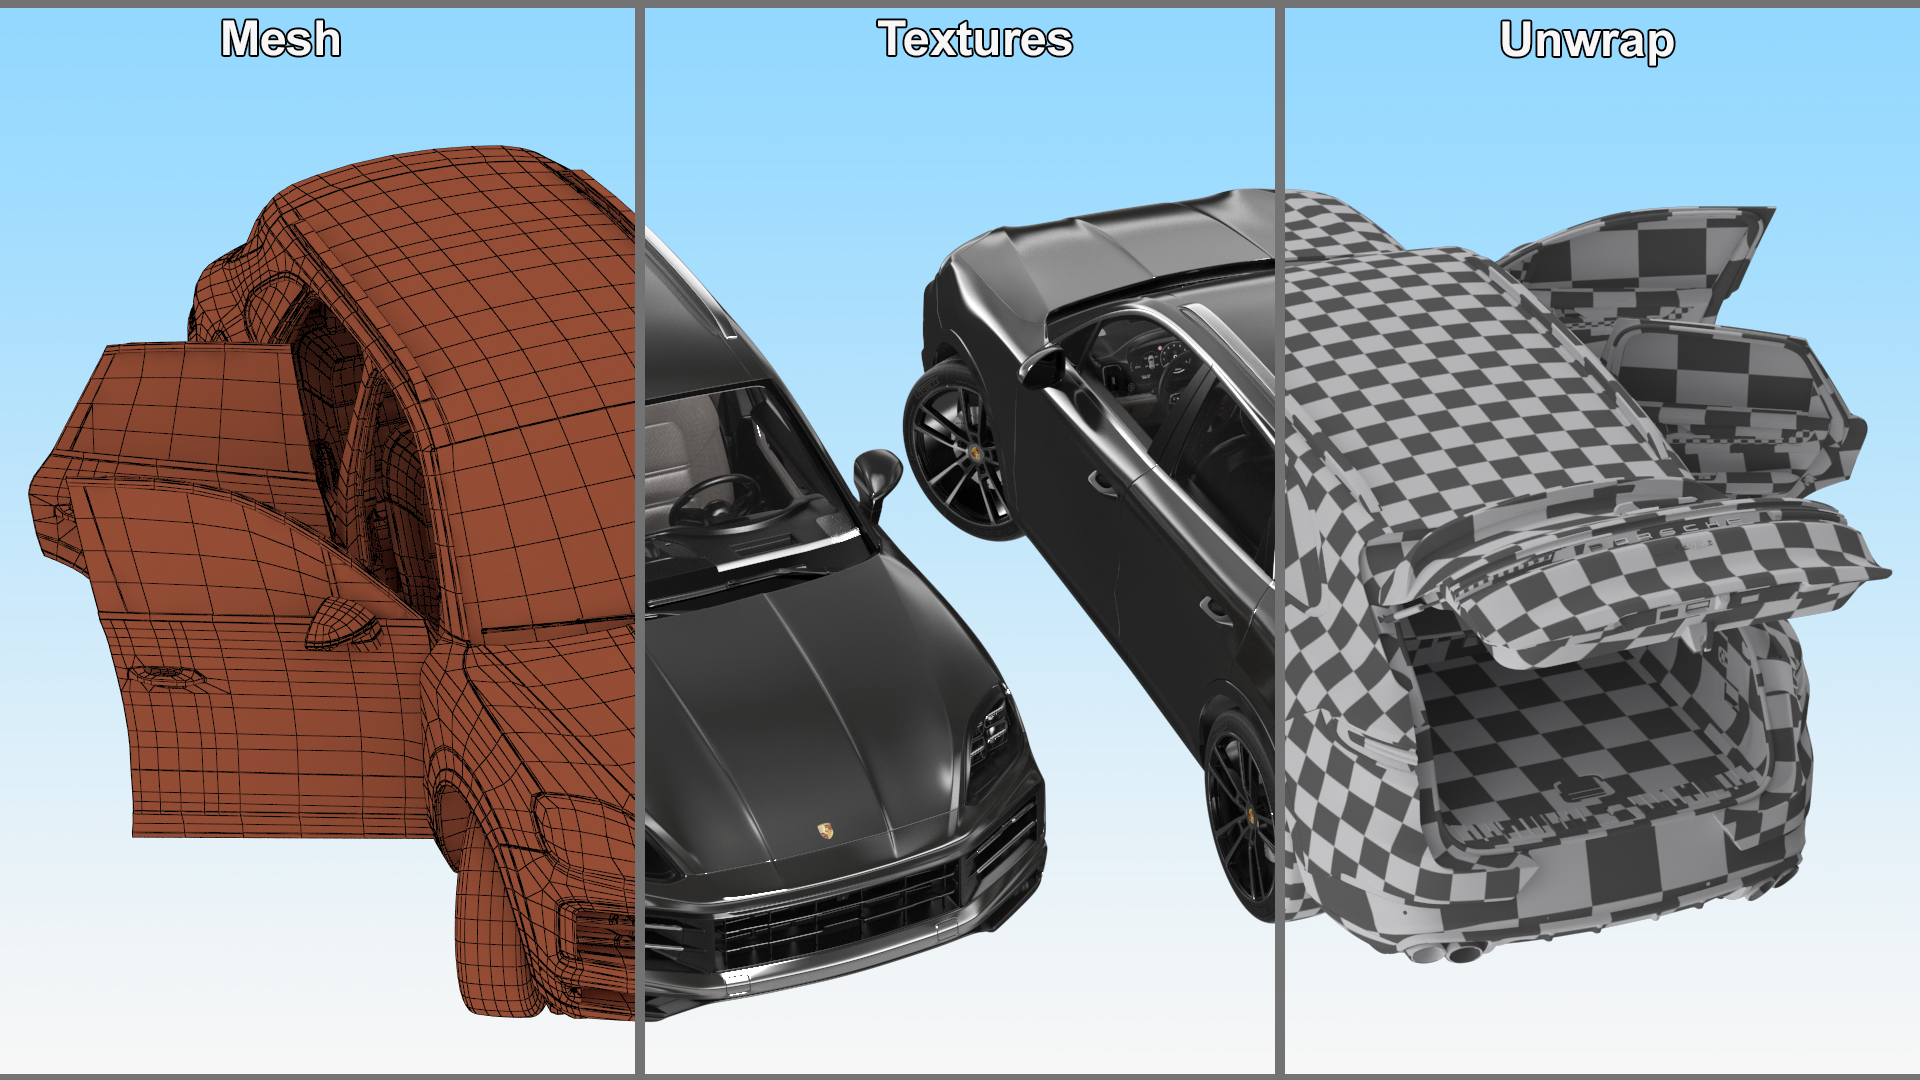
Task: Click the wireframe side mirror on open door
Action: [x=342, y=621]
